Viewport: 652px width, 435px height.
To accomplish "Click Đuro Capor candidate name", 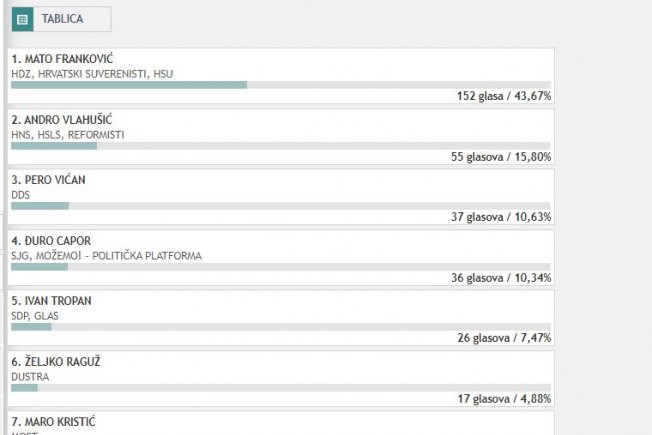I will click(51, 241).
